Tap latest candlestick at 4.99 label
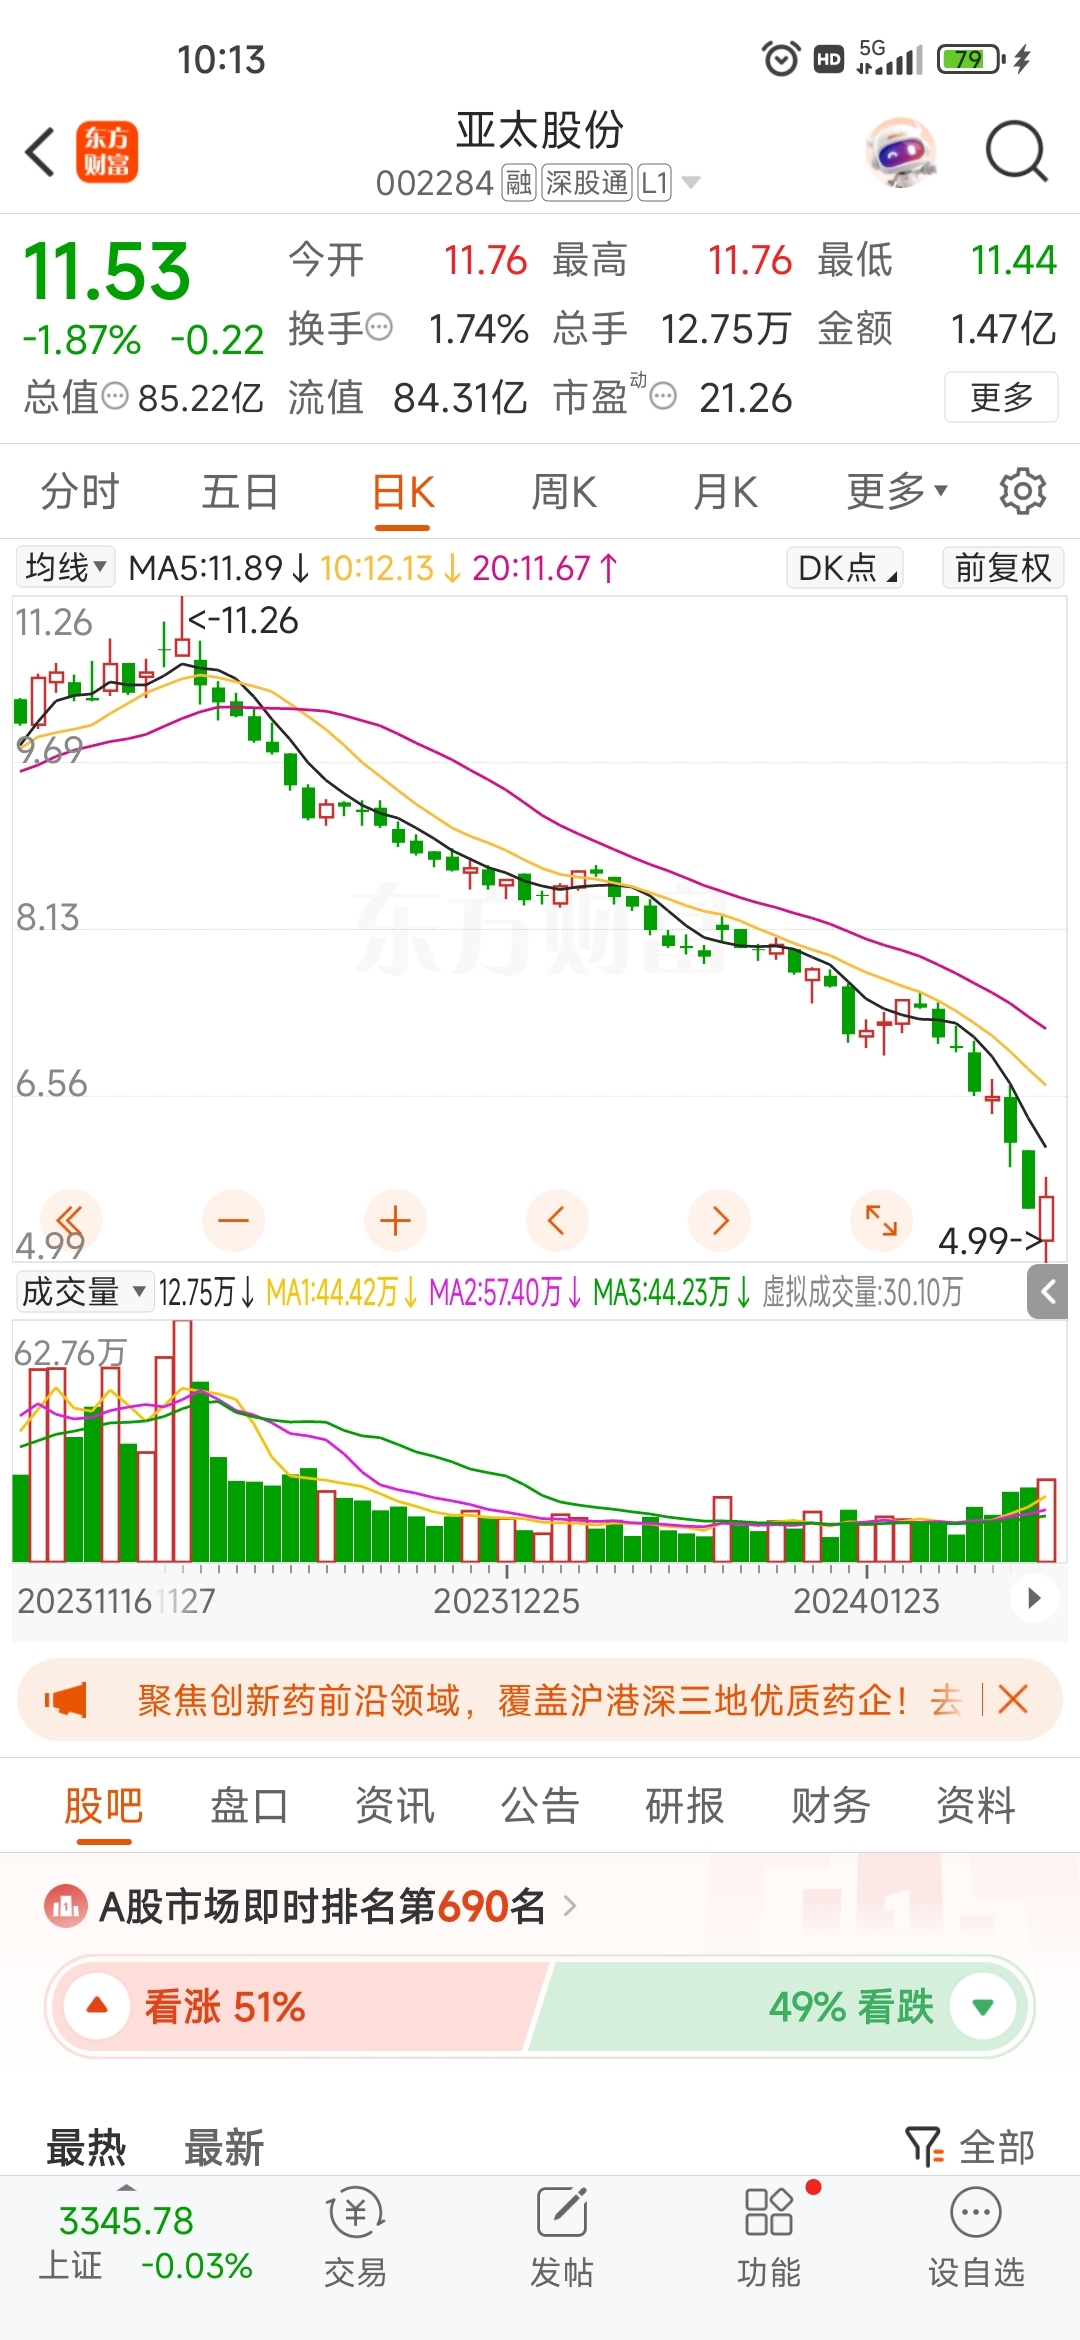Viewport: 1080px width, 2340px height. pyautogui.click(x=1047, y=1217)
